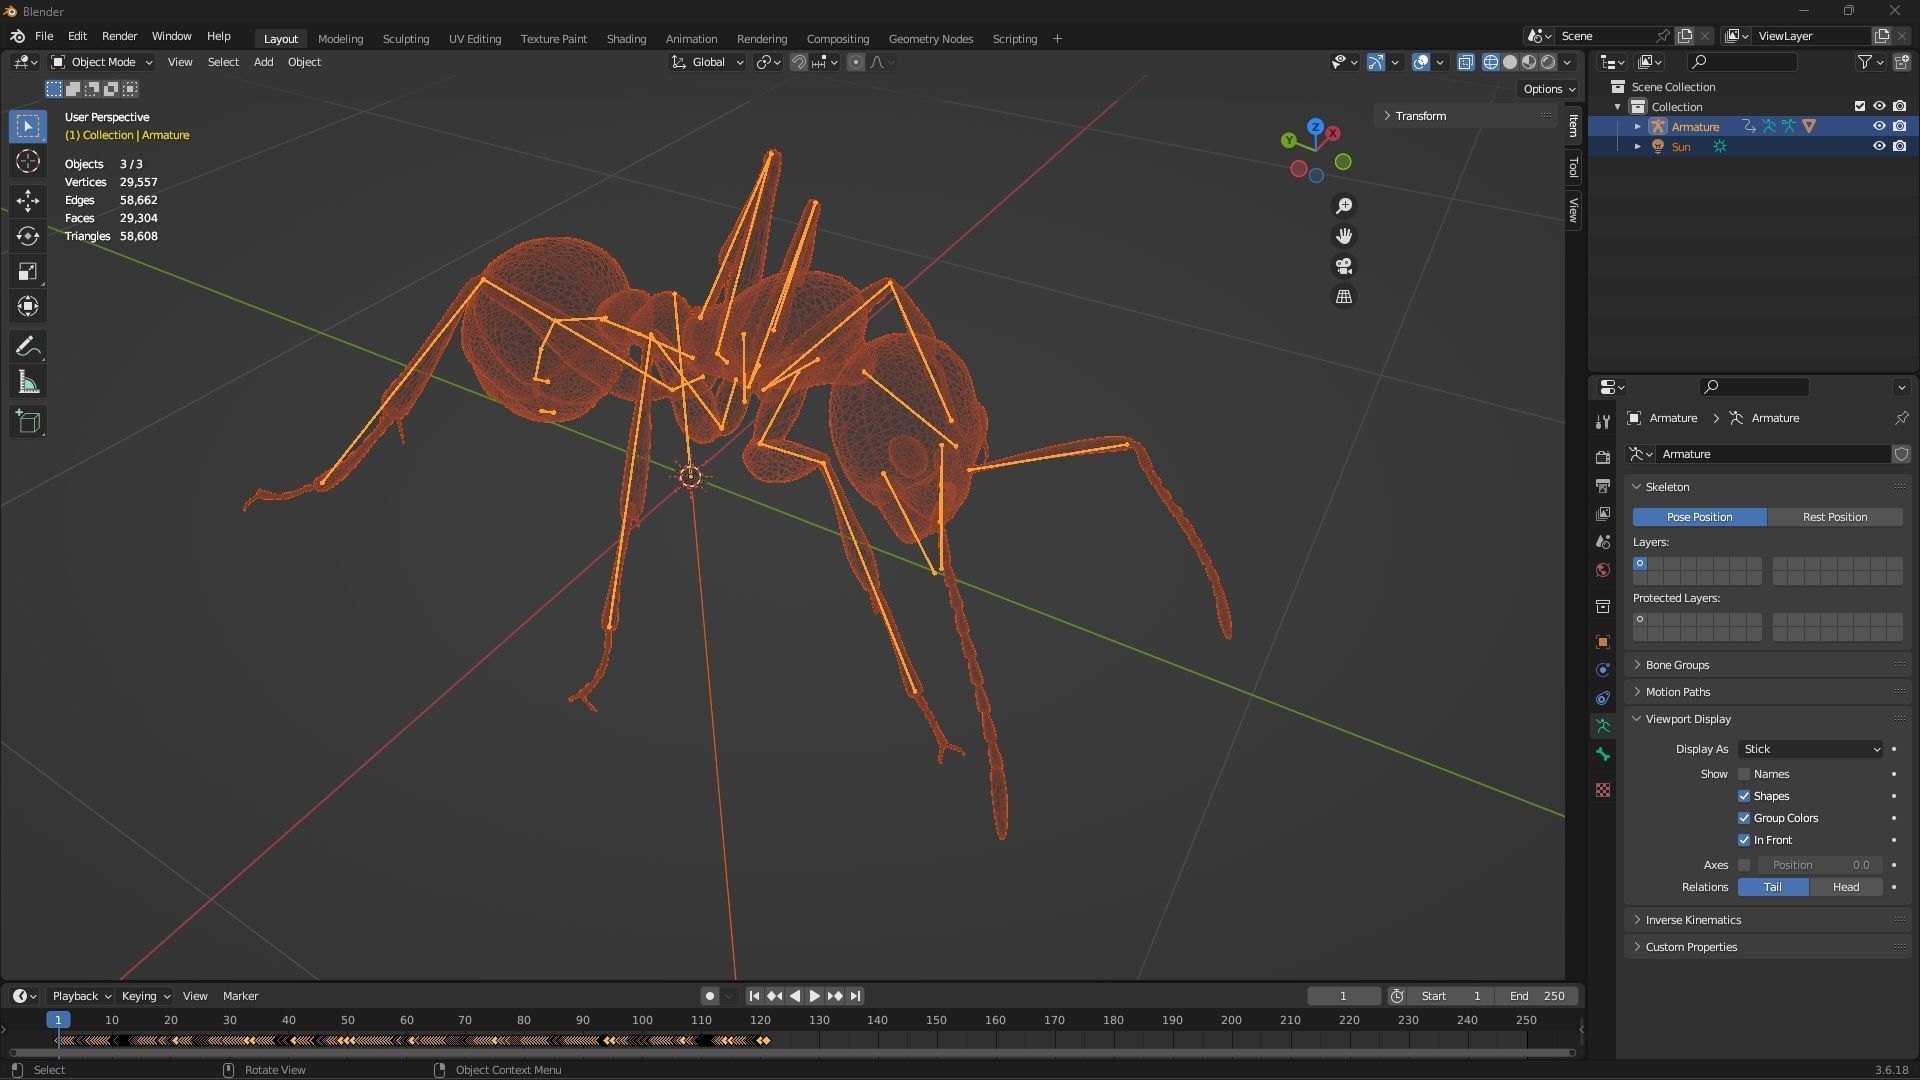Open the Texture properties tab
1920x1080 pixels.
[1603, 791]
